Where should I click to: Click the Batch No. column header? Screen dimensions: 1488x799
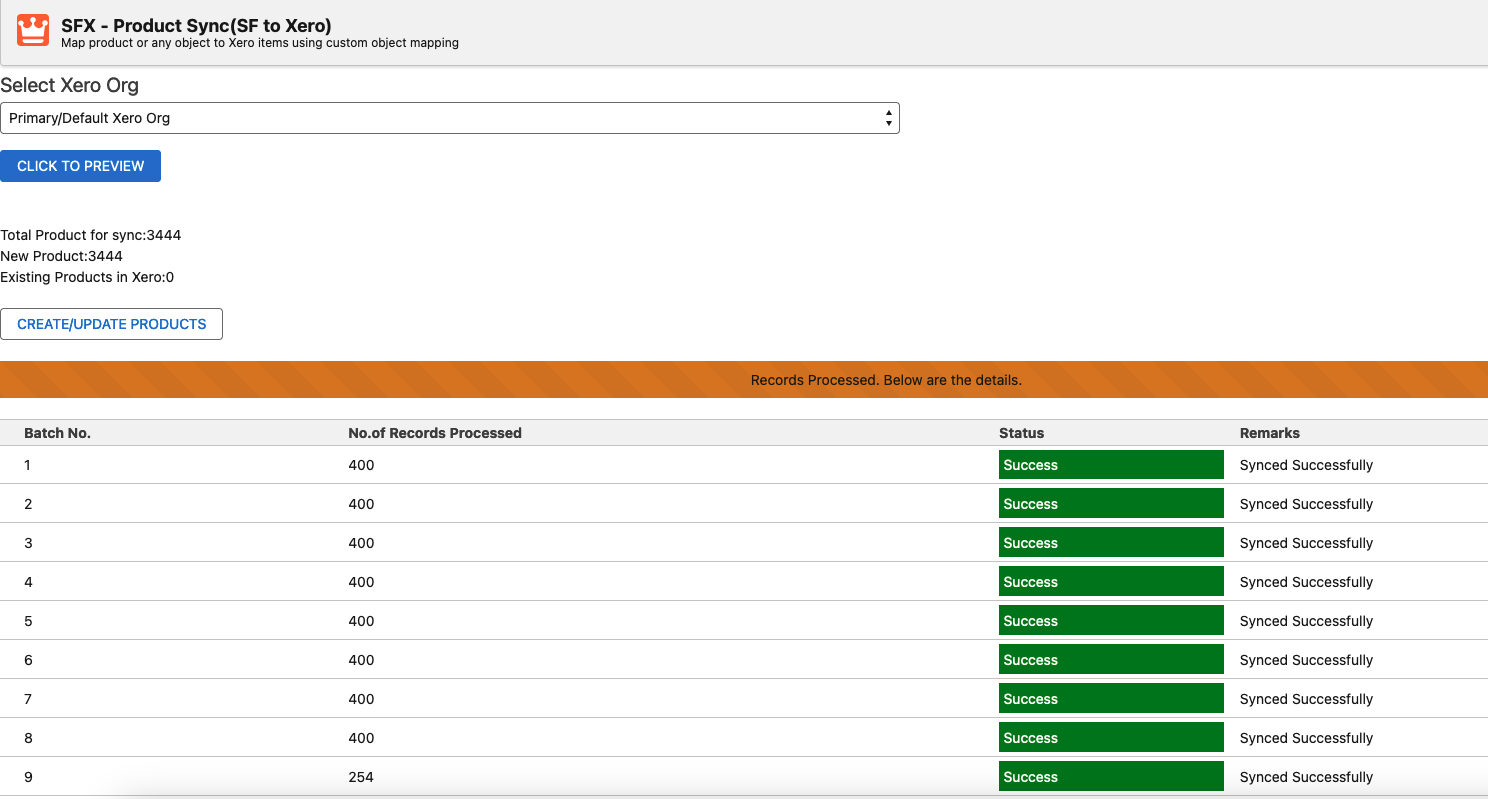[x=57, y=433]
